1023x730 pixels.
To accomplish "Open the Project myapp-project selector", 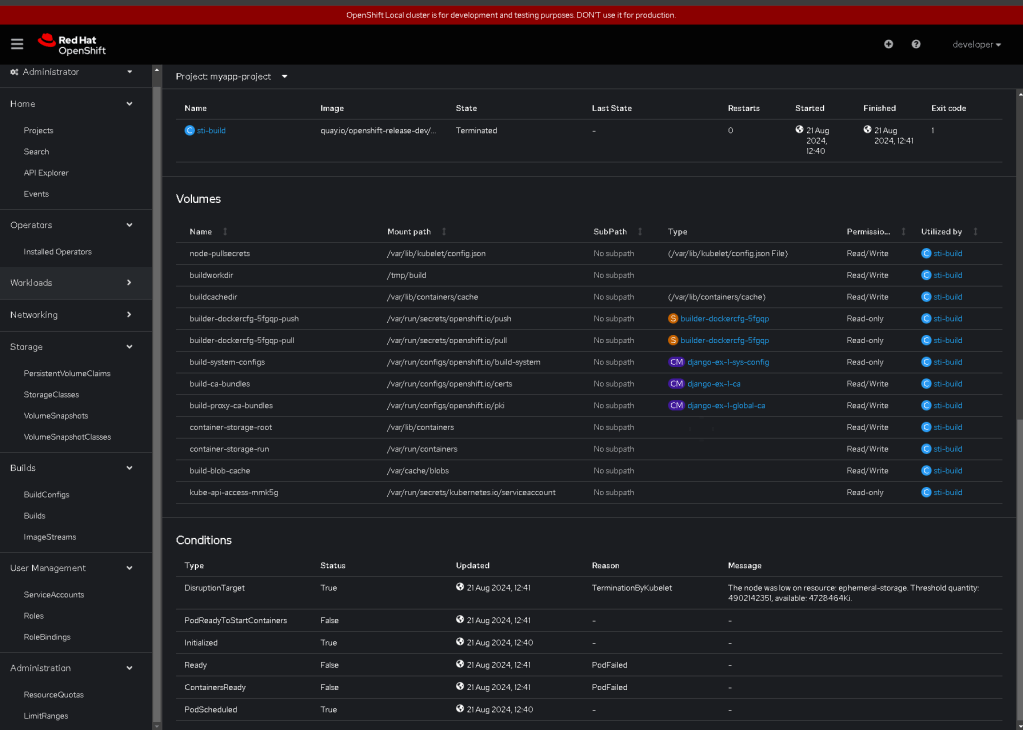I will tap(232, 76).
